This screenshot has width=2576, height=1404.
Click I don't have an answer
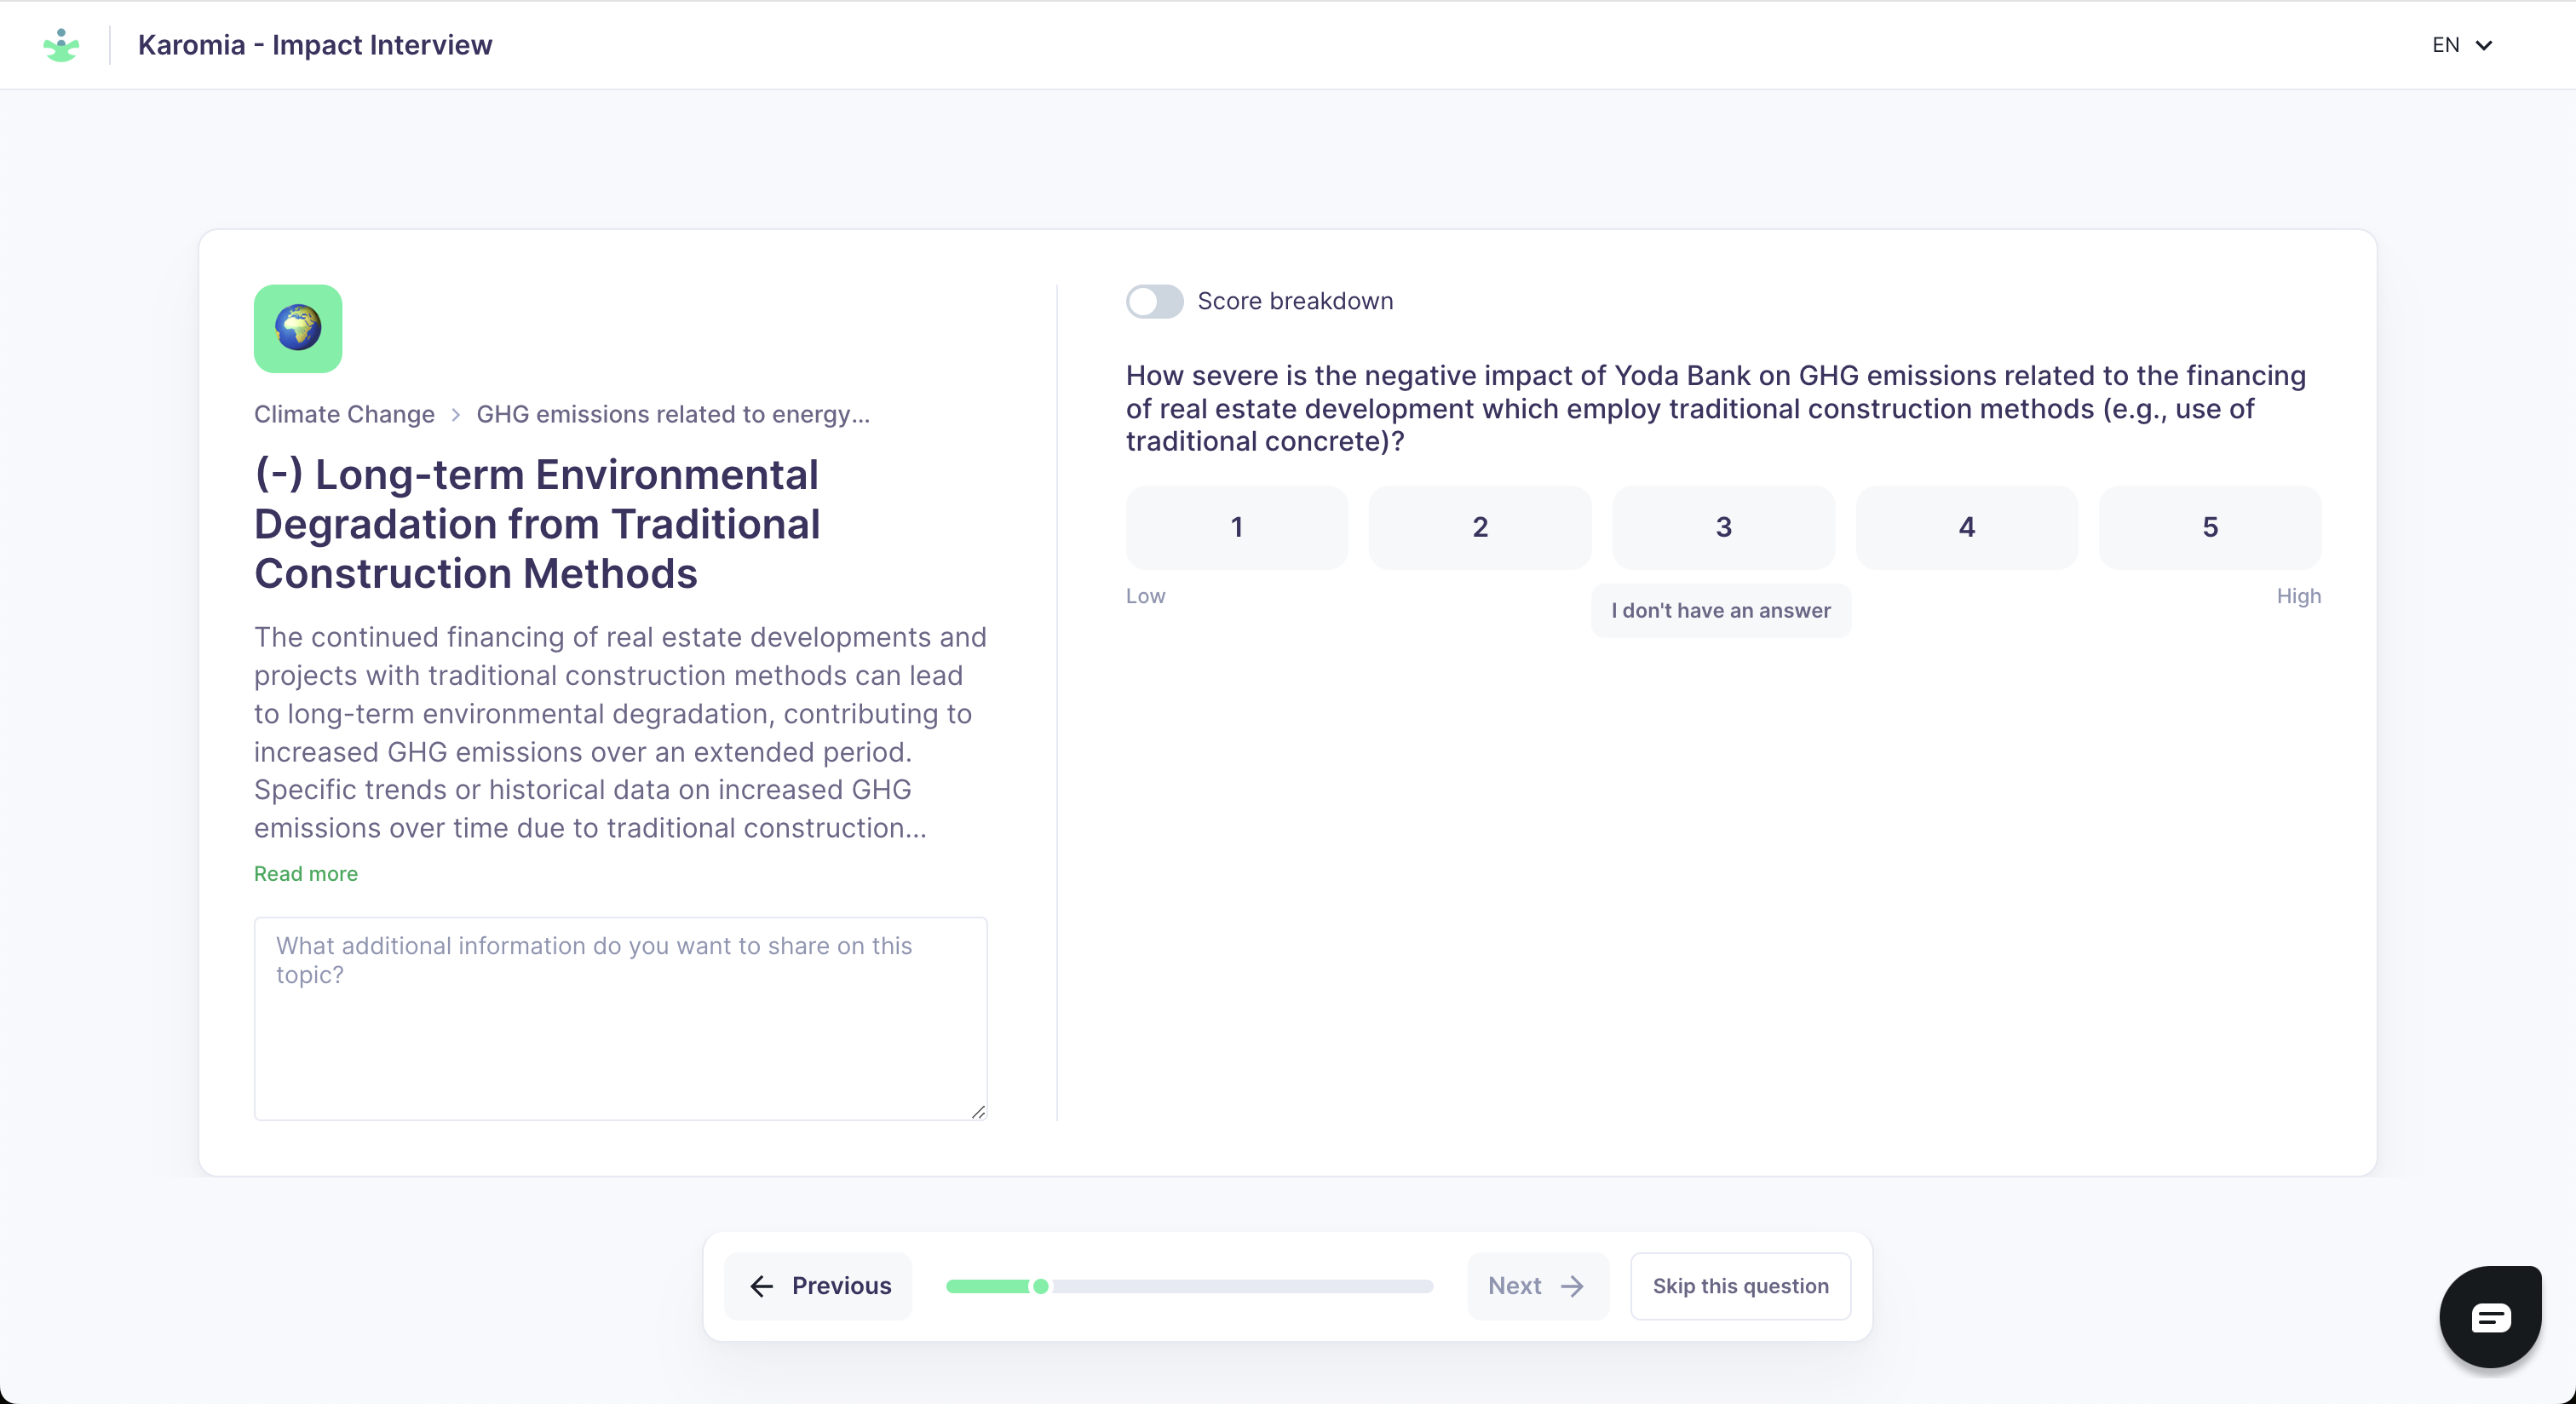click(1720, 610)
